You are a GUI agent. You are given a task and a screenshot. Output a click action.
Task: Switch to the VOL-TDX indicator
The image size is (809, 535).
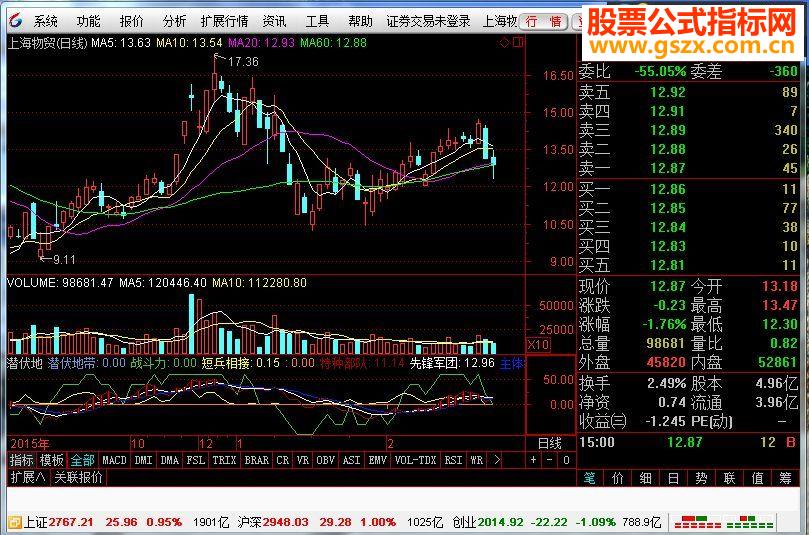point(415,460)
